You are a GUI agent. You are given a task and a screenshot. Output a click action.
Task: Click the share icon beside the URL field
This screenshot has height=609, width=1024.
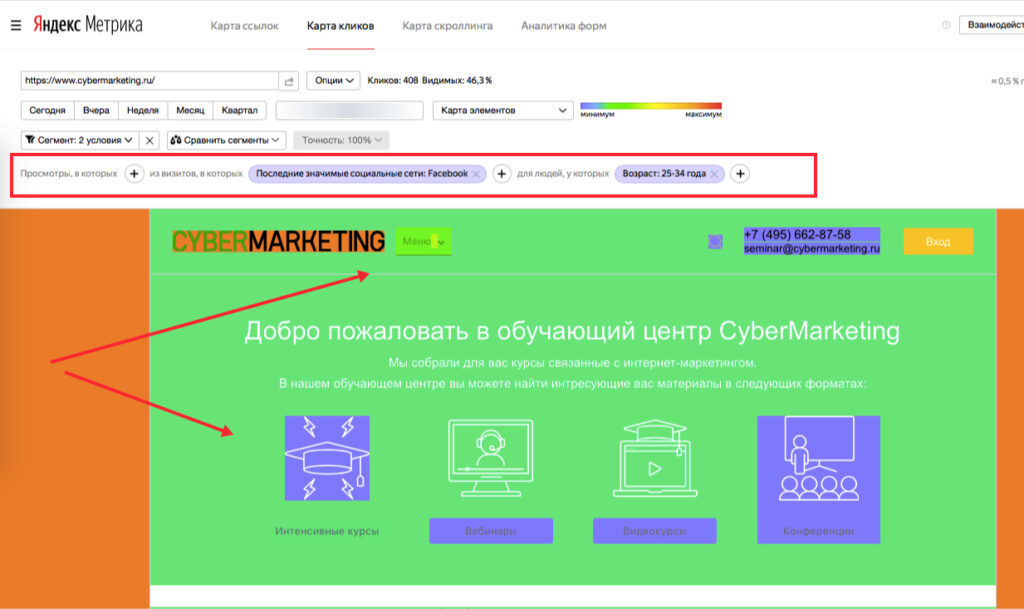pos(287,78)
